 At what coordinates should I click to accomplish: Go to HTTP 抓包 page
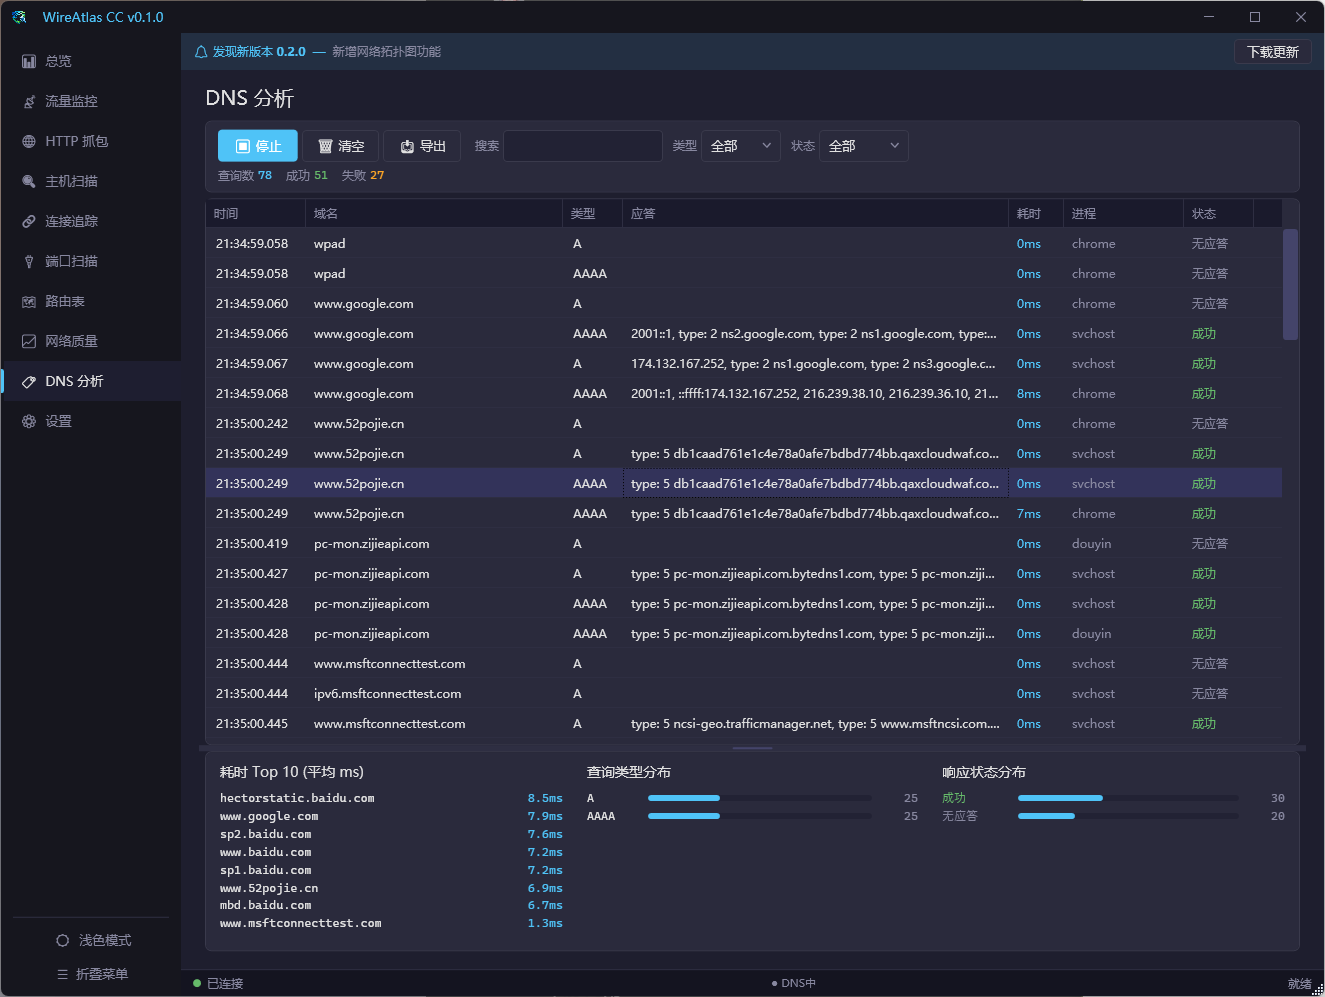coord(91,141)
